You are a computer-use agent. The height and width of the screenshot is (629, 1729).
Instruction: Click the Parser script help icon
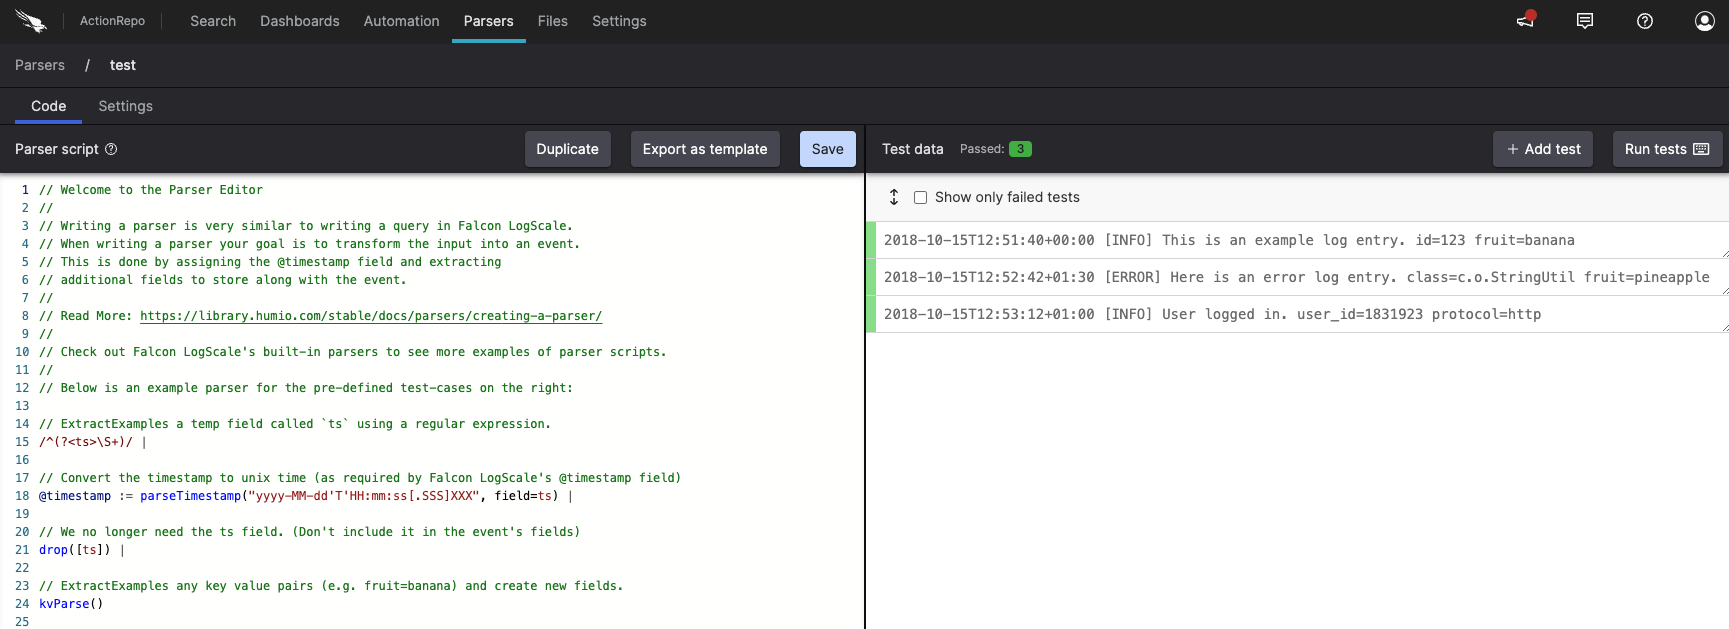[x=111, y=149]
